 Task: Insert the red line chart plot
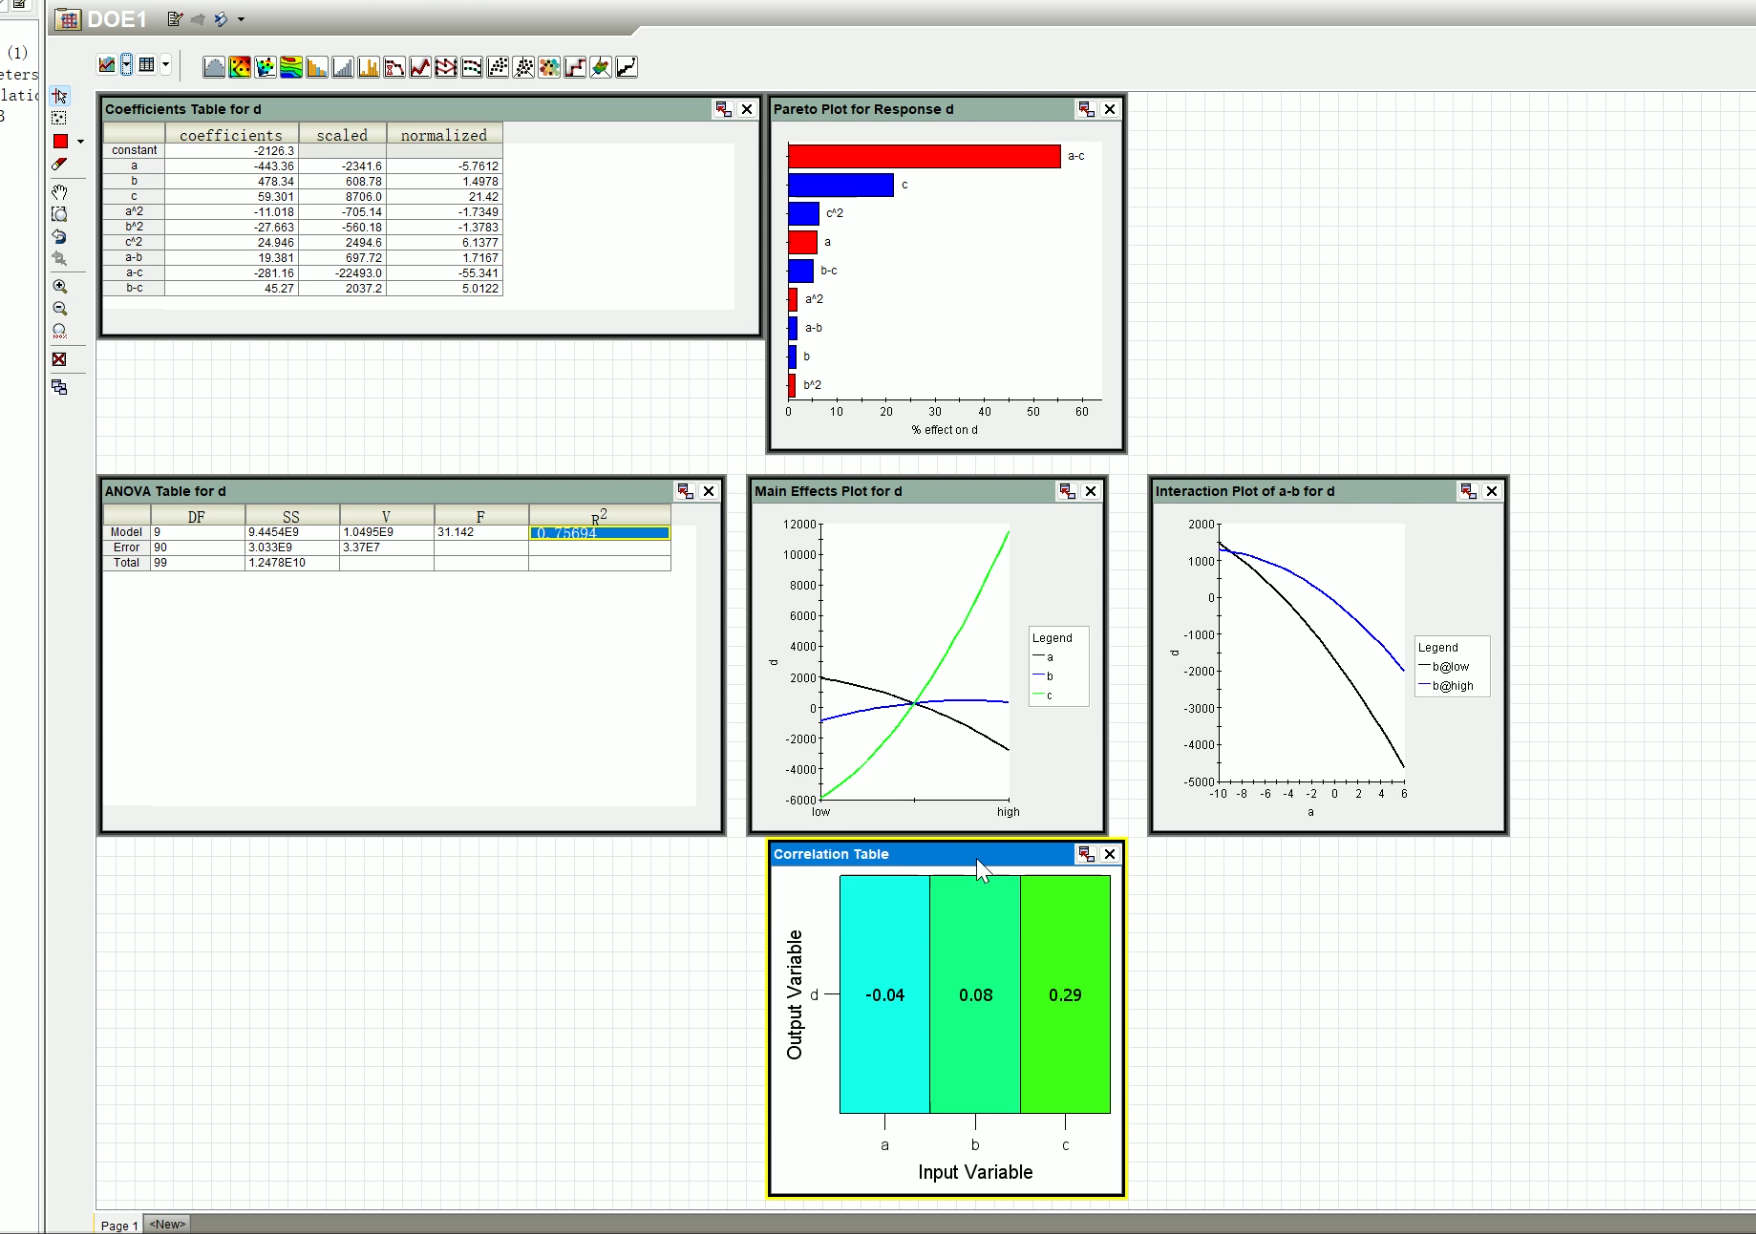pyautogui.click(x=421, y=67)
